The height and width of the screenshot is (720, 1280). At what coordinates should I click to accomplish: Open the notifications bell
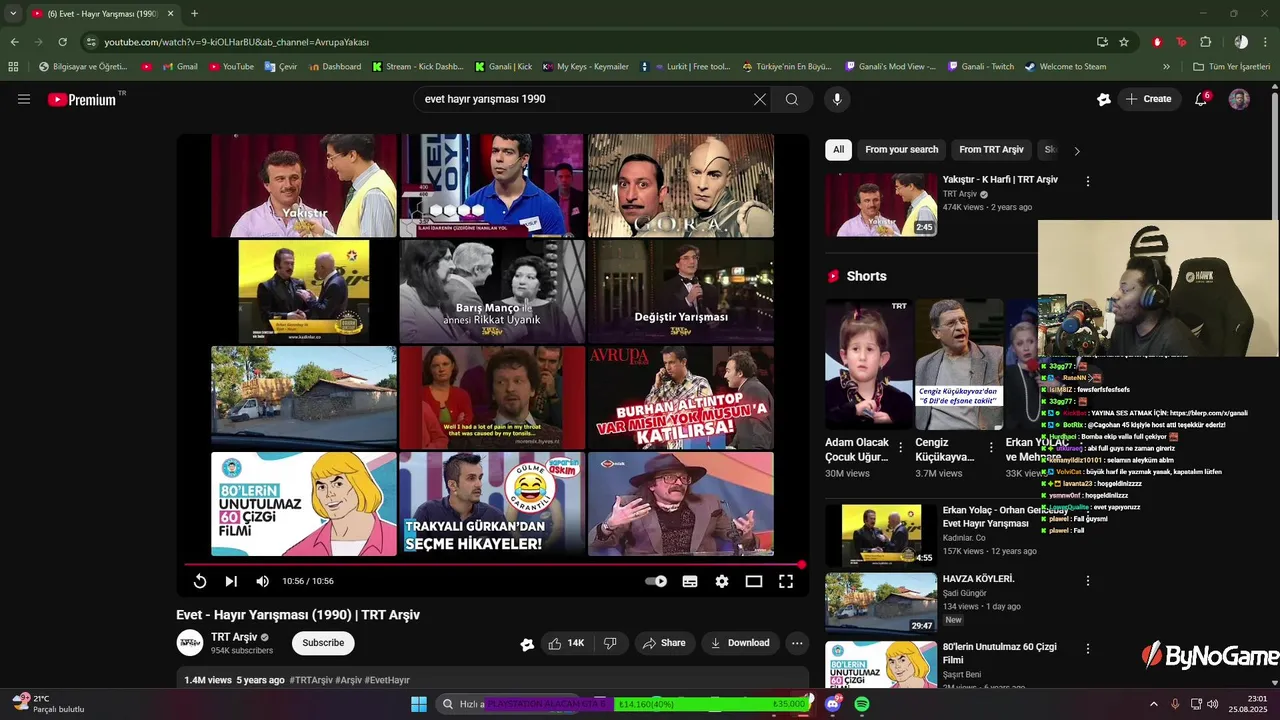(x=1202, y=99)
